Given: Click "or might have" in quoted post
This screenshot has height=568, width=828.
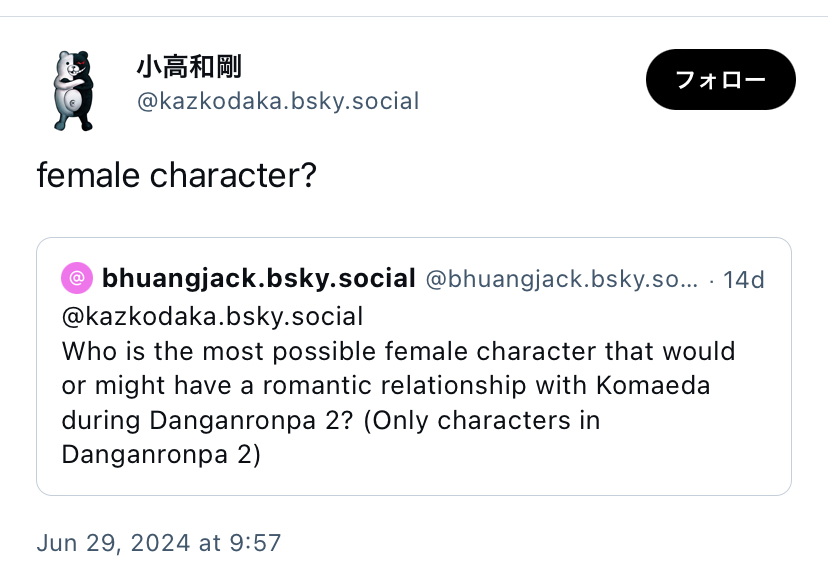Looking at the screenshot, I should click(x=146, y=386).
